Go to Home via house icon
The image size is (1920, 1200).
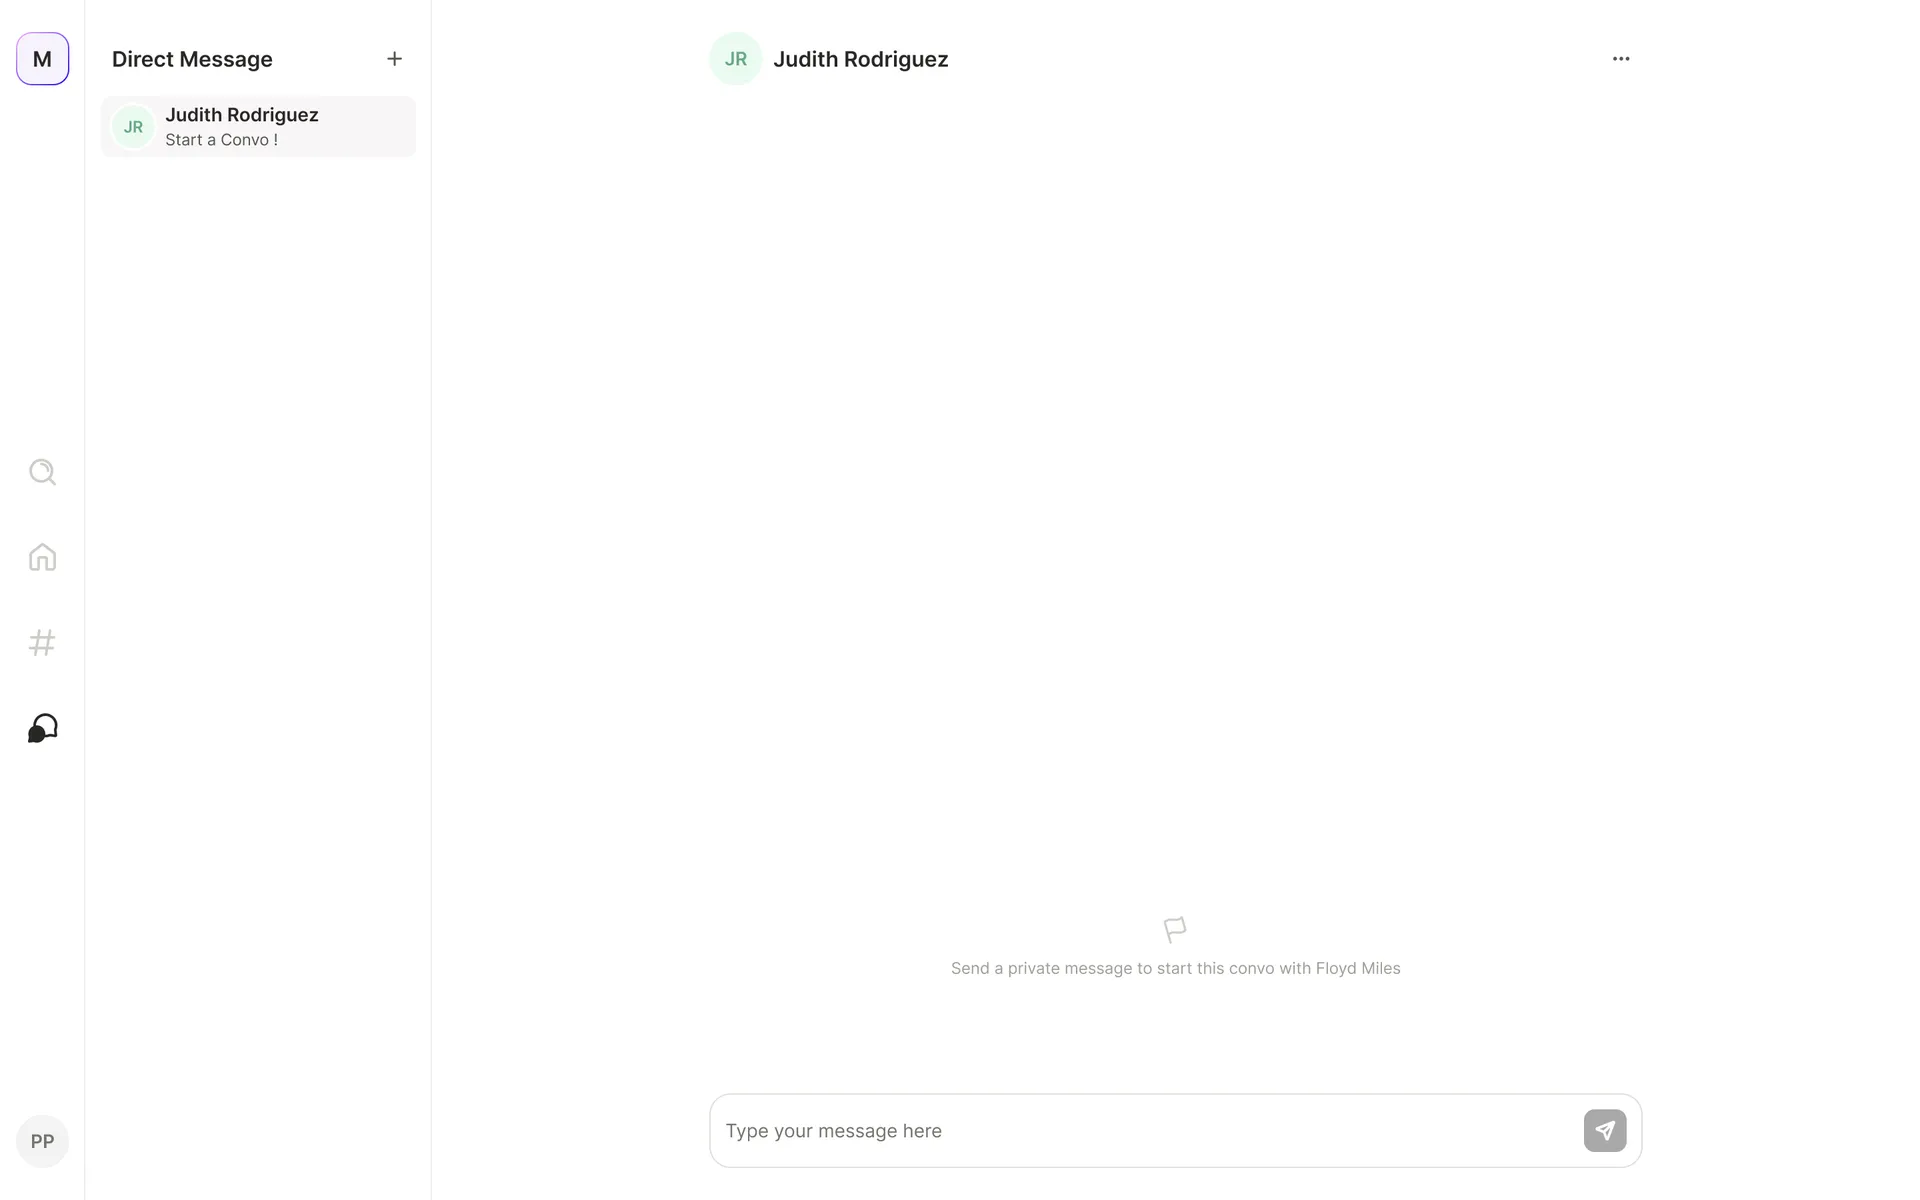(x=42, y=557)
